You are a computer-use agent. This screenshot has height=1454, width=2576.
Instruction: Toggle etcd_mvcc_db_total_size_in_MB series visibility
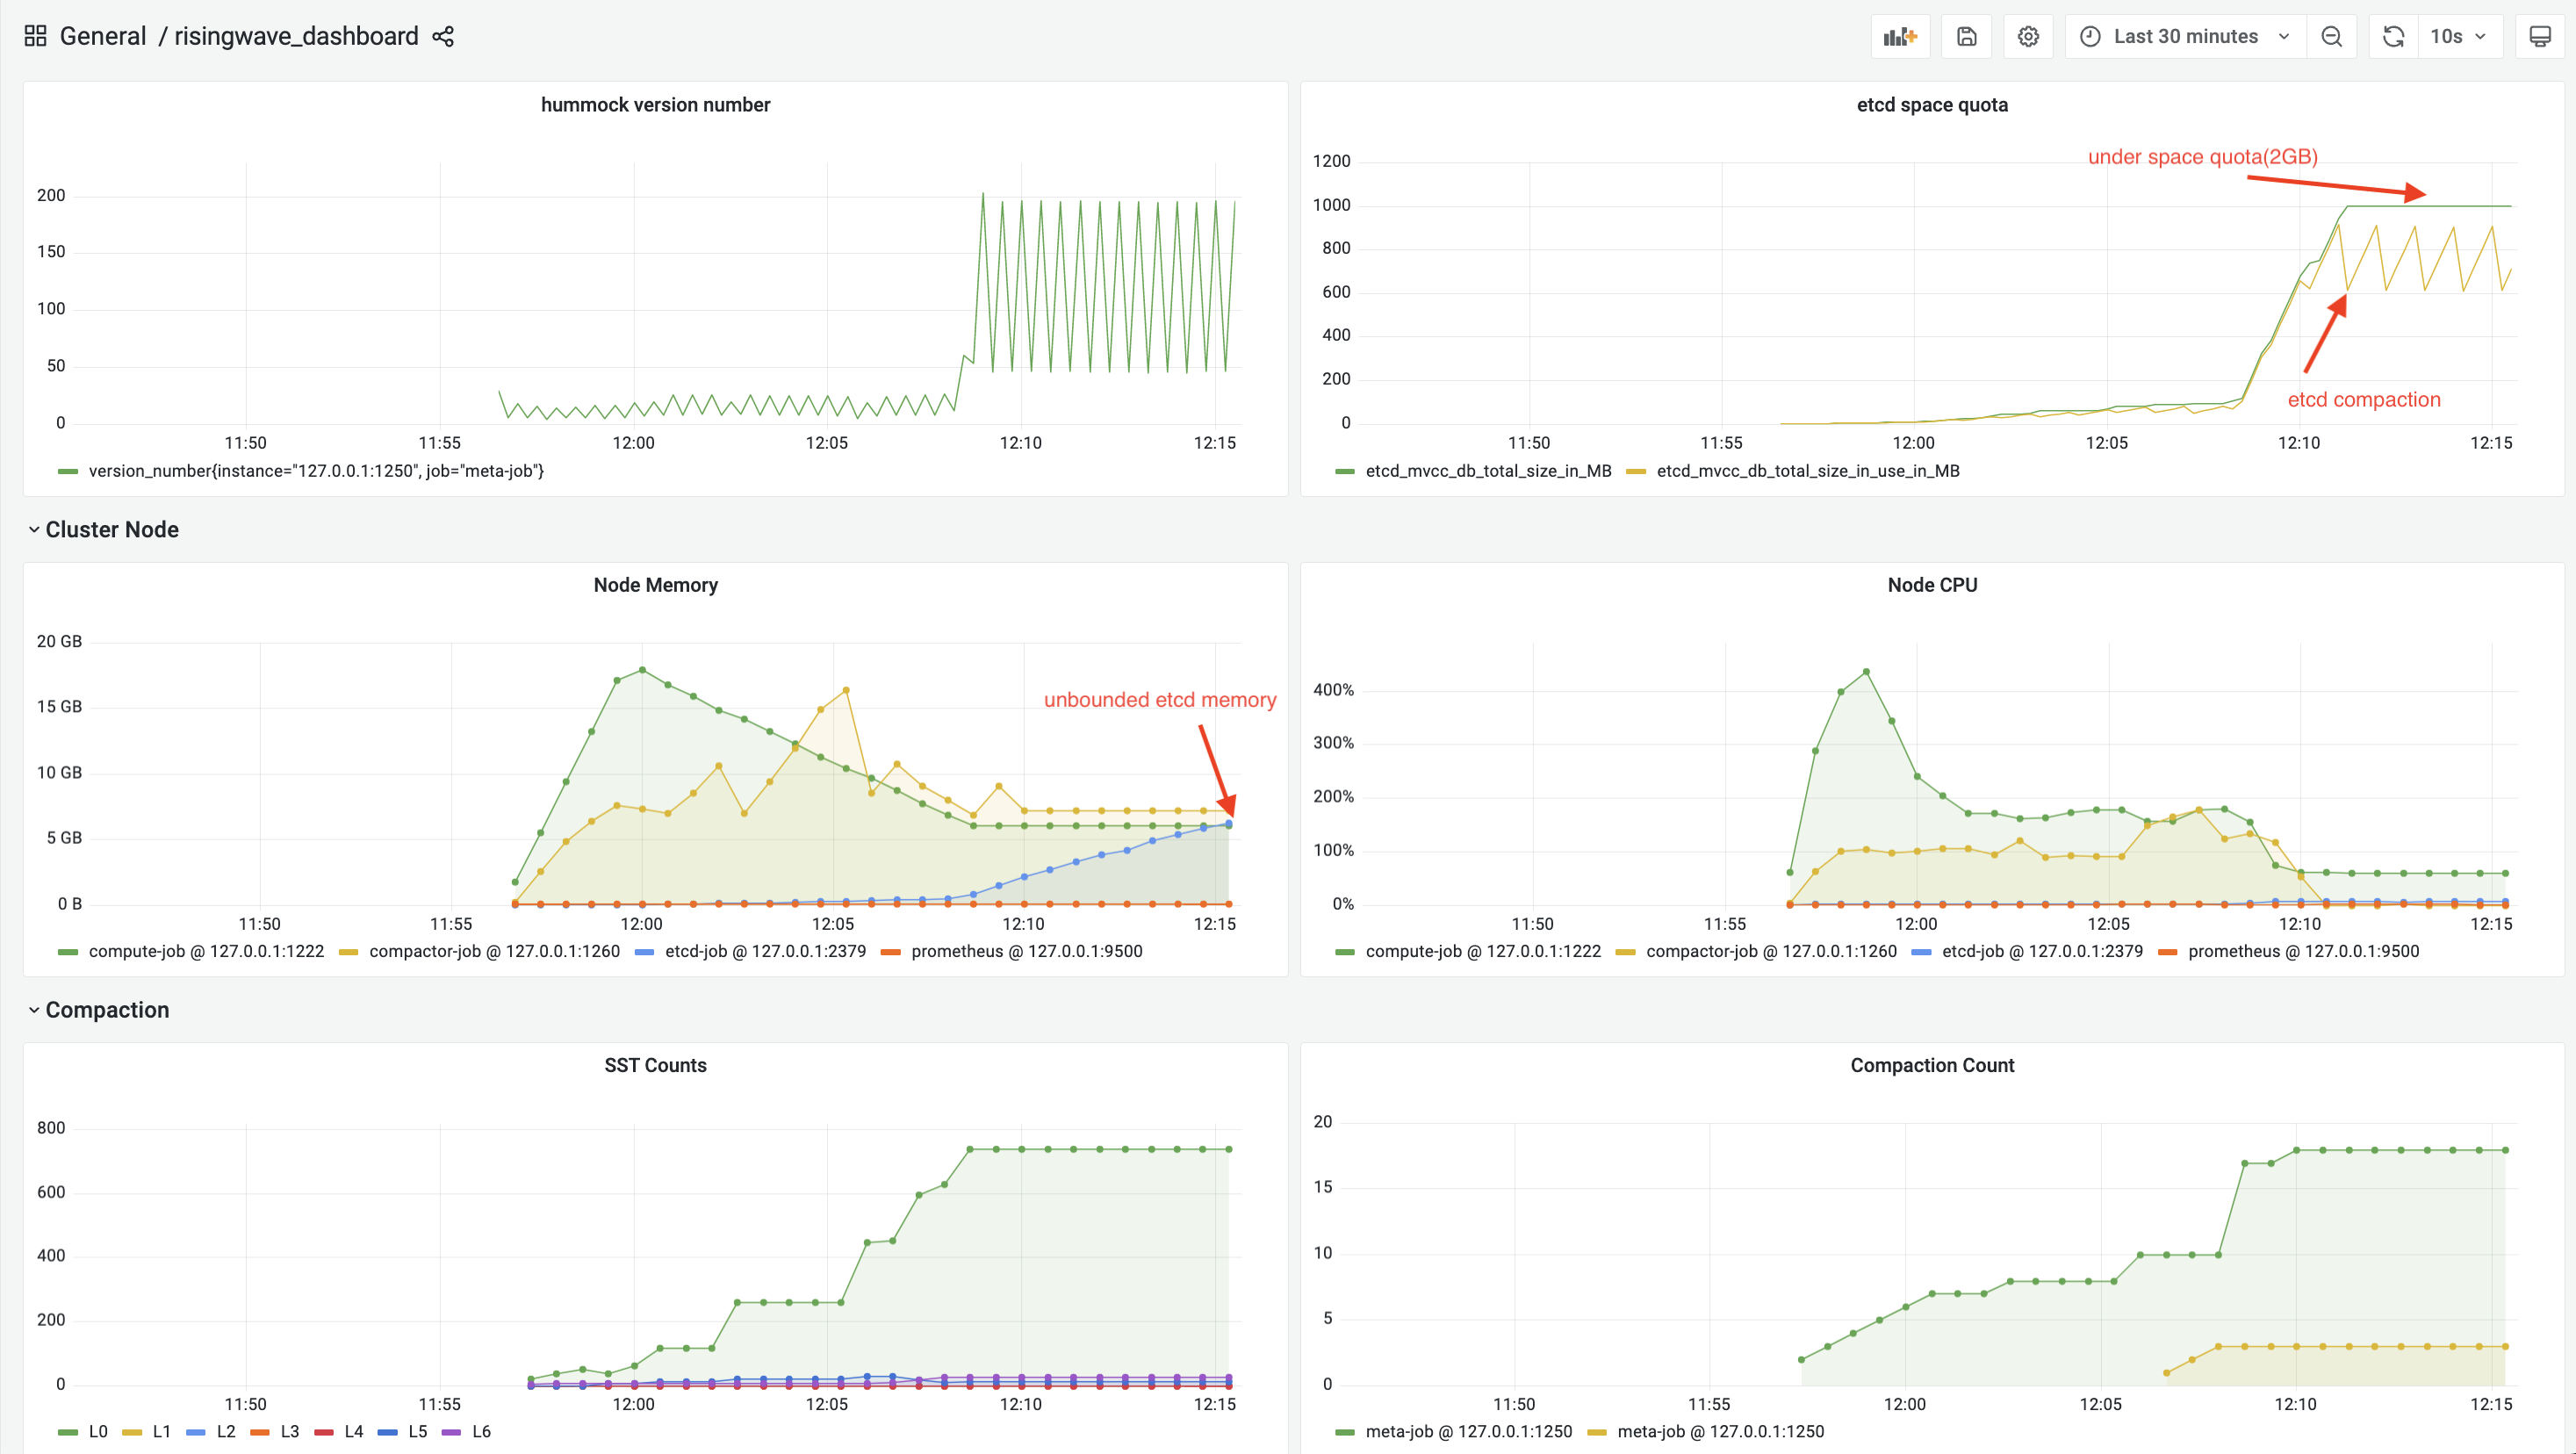(1487, 470)
